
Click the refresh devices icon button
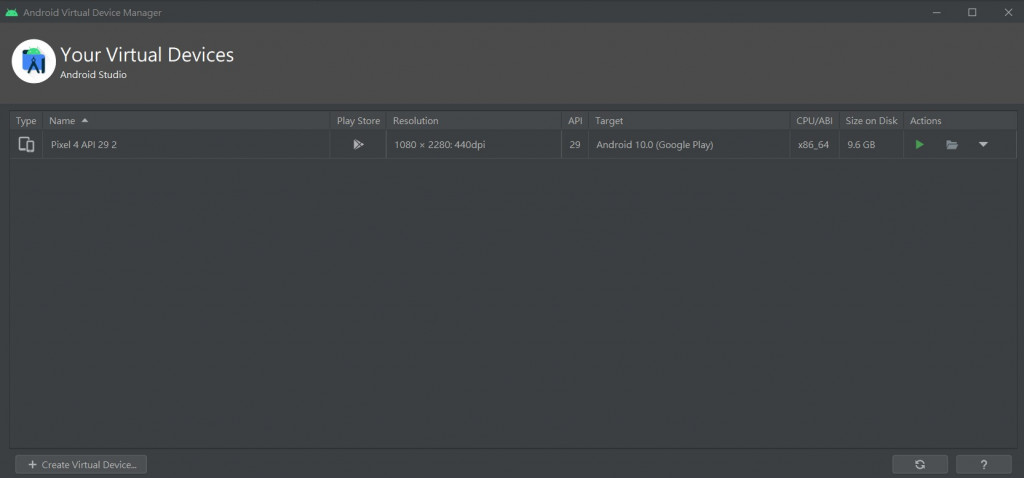920,464
